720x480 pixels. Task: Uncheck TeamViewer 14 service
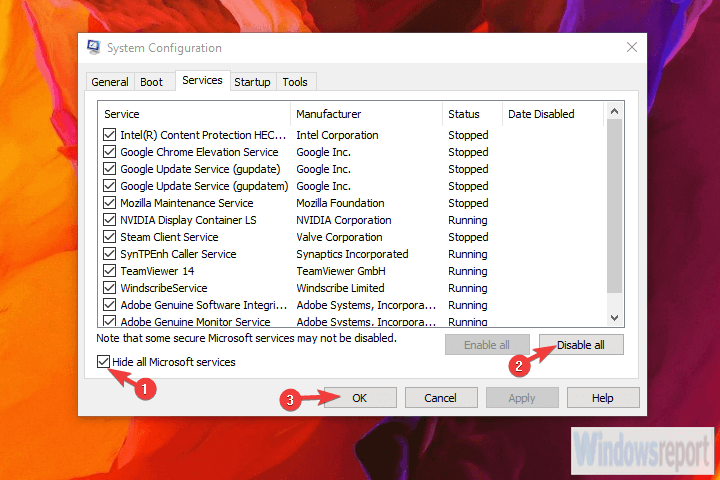pos(109,271)
